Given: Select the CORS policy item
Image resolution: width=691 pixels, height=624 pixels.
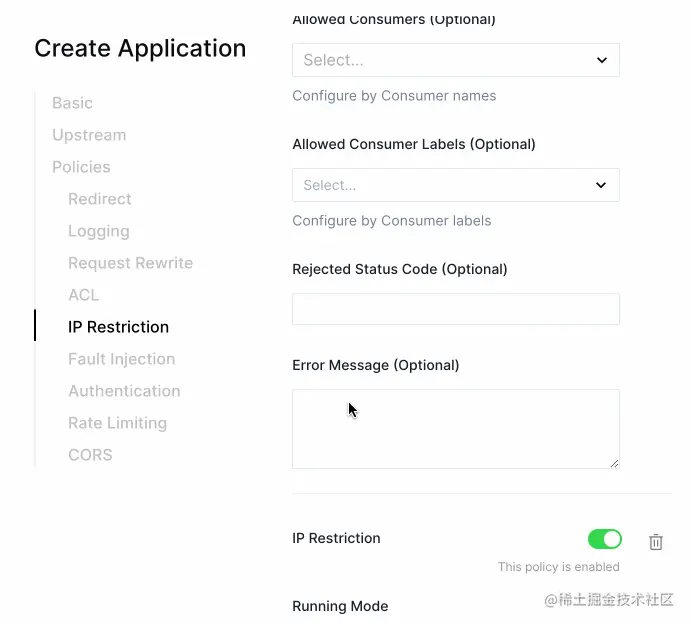Looking at the screenshot, I should coord(90,455).
